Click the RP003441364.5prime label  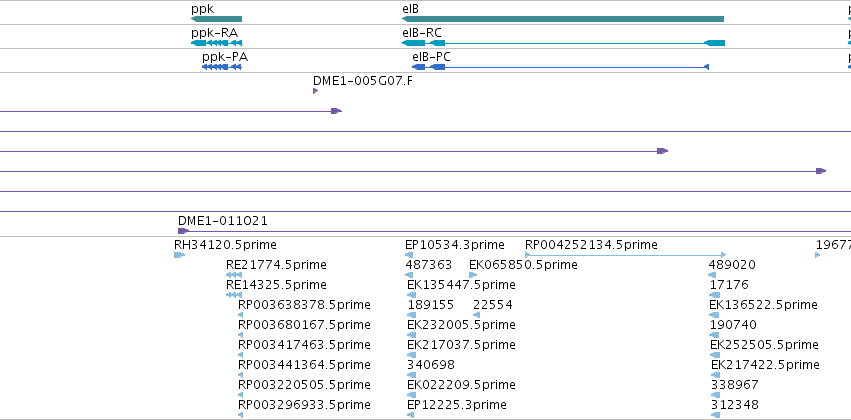(304, 365)
